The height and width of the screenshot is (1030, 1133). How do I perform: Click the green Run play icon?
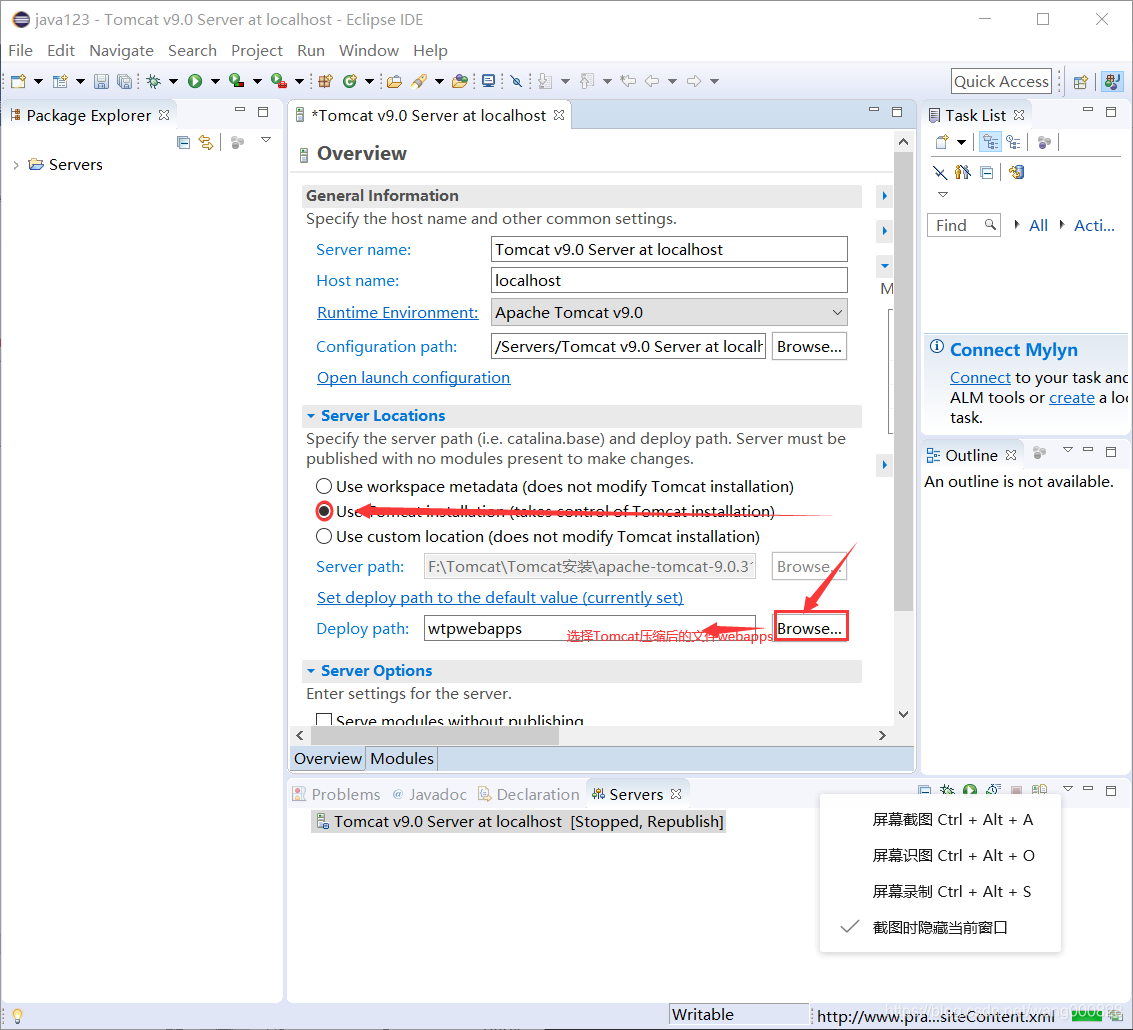(x=195, y=81)
